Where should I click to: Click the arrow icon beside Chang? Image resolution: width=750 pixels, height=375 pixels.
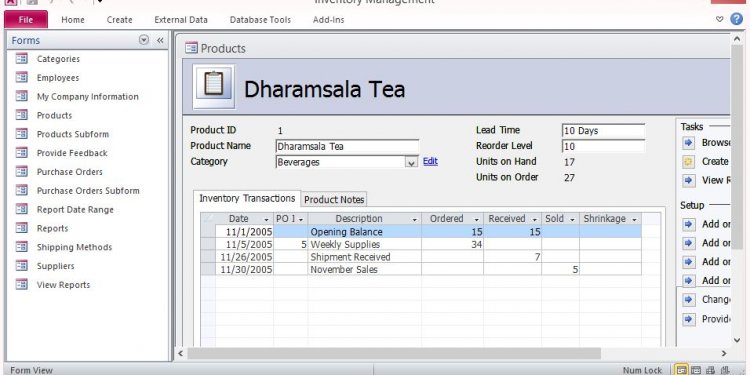coord(688,299)
